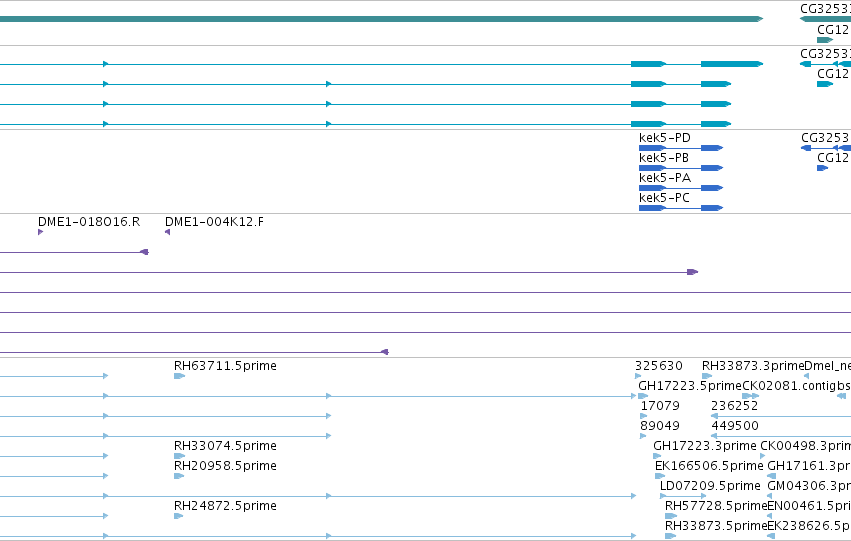Select the GH17161.3pr EST label
The image size is (851, 541).
[809, 466]
